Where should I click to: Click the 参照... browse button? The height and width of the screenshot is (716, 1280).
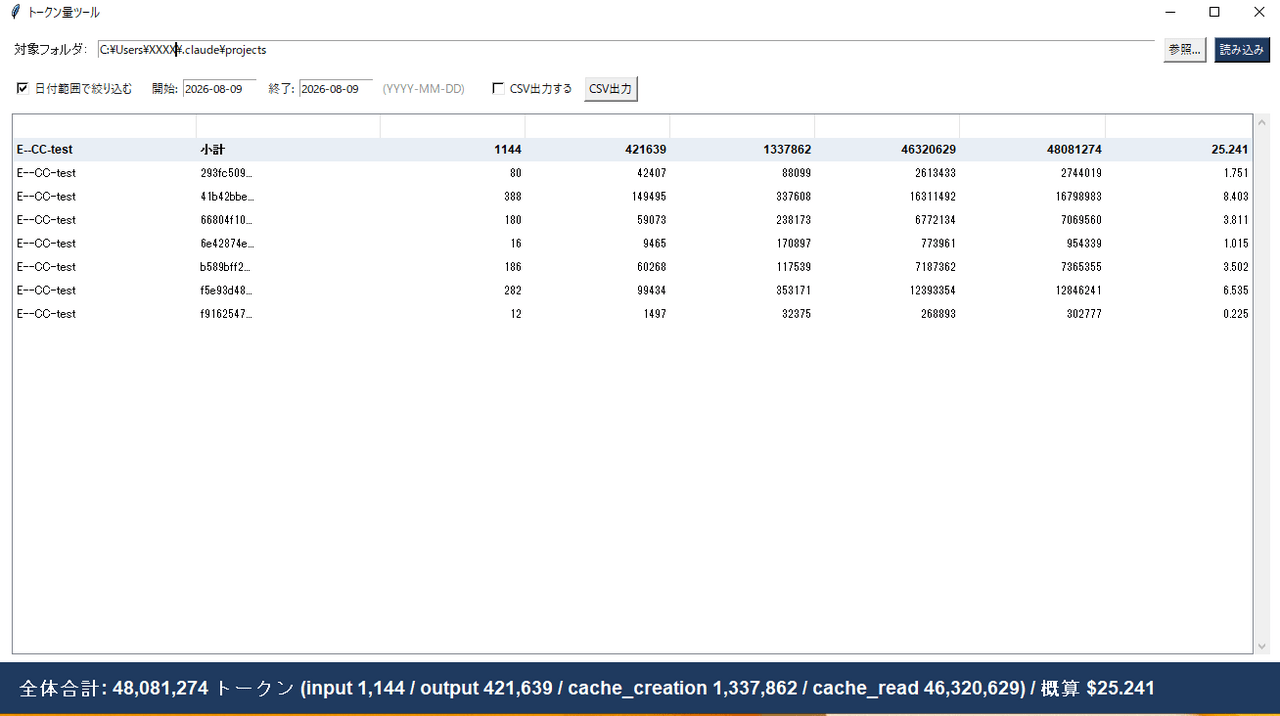[x=1185, y=50]
